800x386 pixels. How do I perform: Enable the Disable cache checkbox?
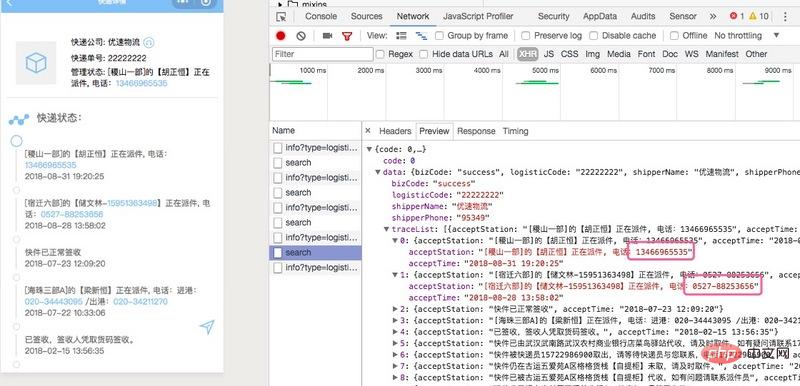click(x=593, y=36)
